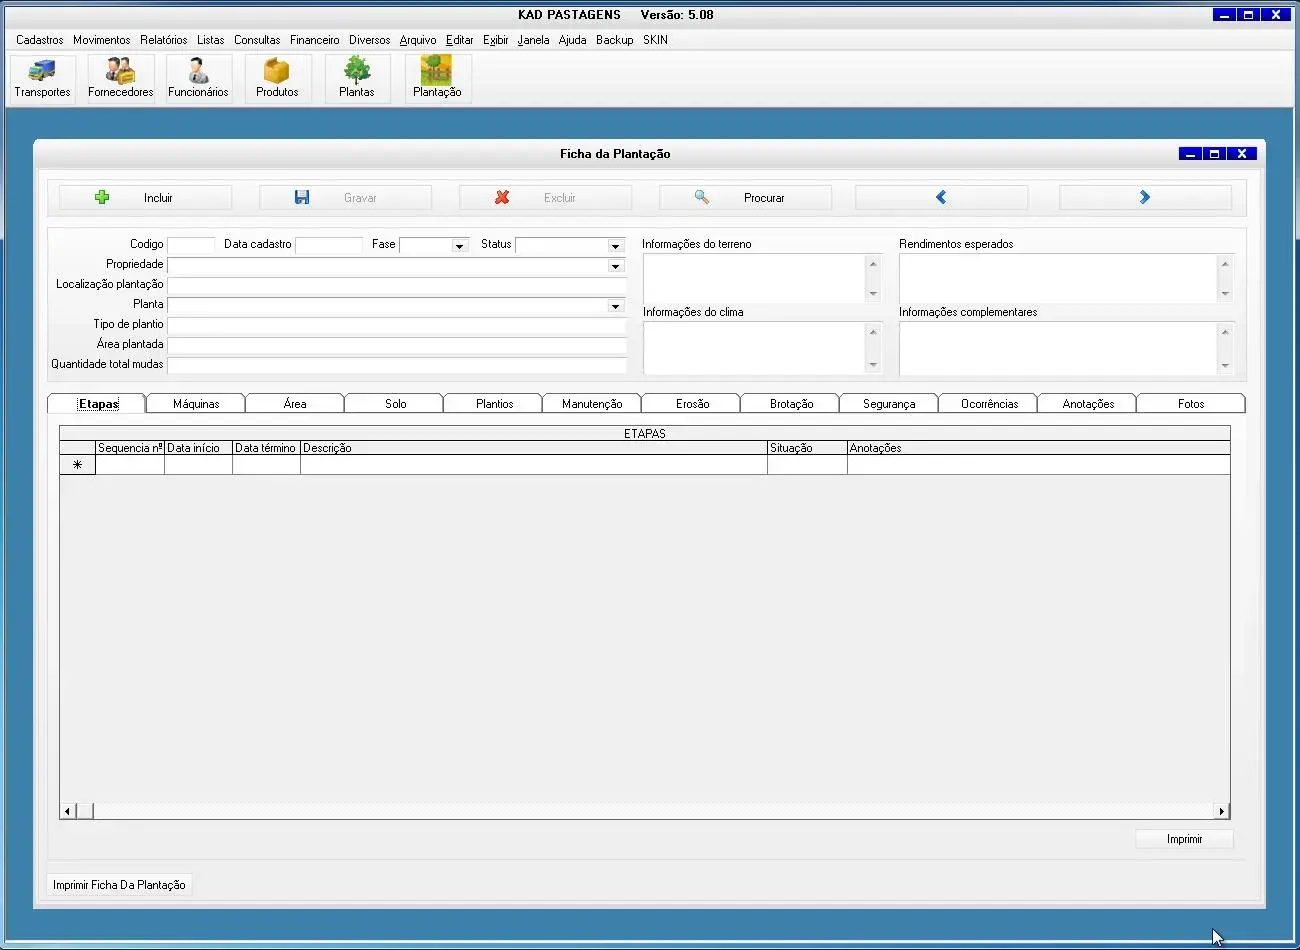1300x950 pixels.
Task: Open the Listas menu
Action: click(x=210, y=40)
